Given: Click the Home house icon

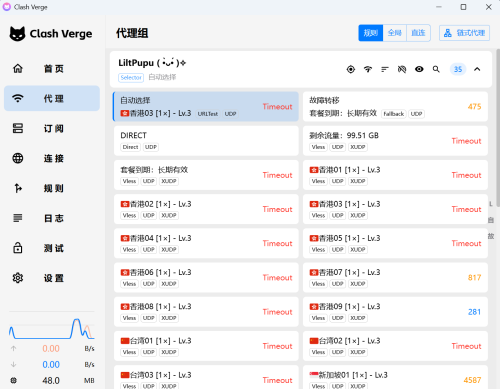Looking at the screenshot, I should (x=18, y=69).
